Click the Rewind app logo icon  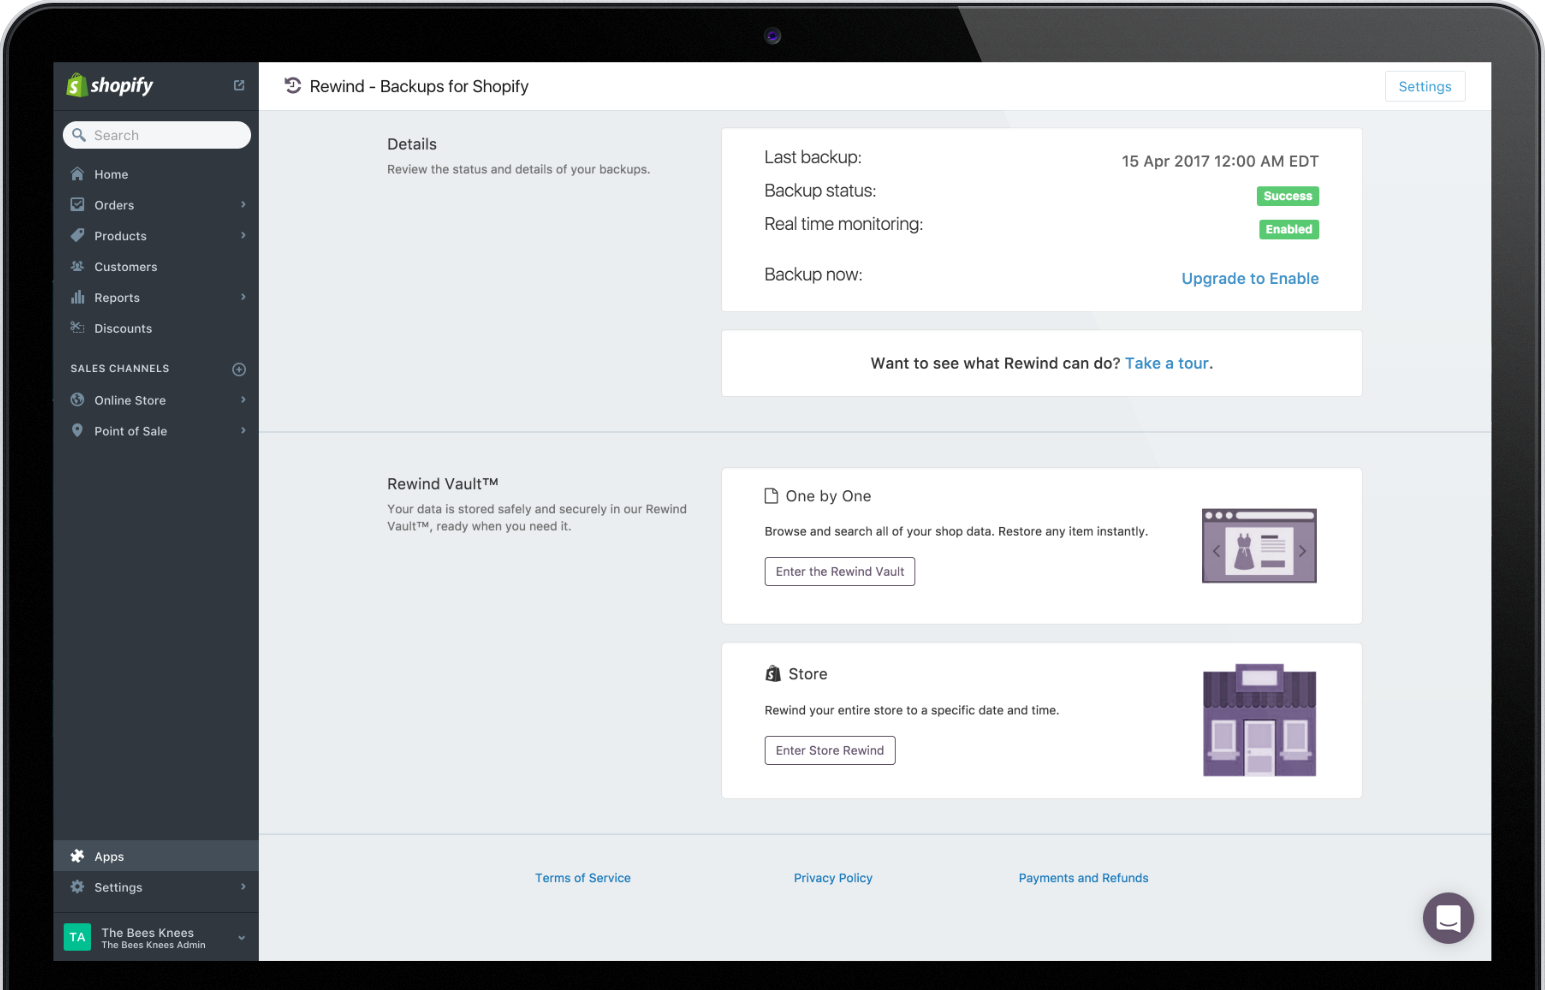point(293,86)
